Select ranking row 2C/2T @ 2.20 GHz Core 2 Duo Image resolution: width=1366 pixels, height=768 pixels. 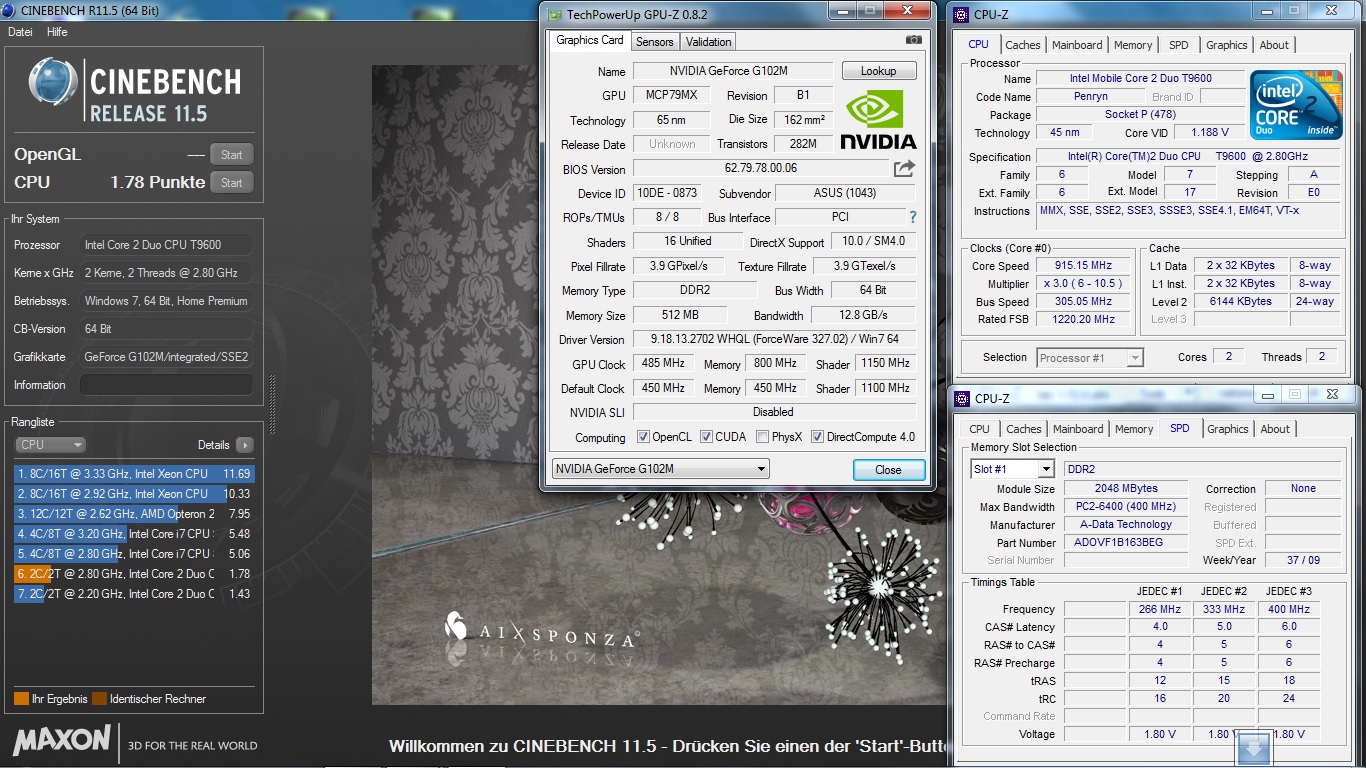pyautogui.click(x=134, y=594)
